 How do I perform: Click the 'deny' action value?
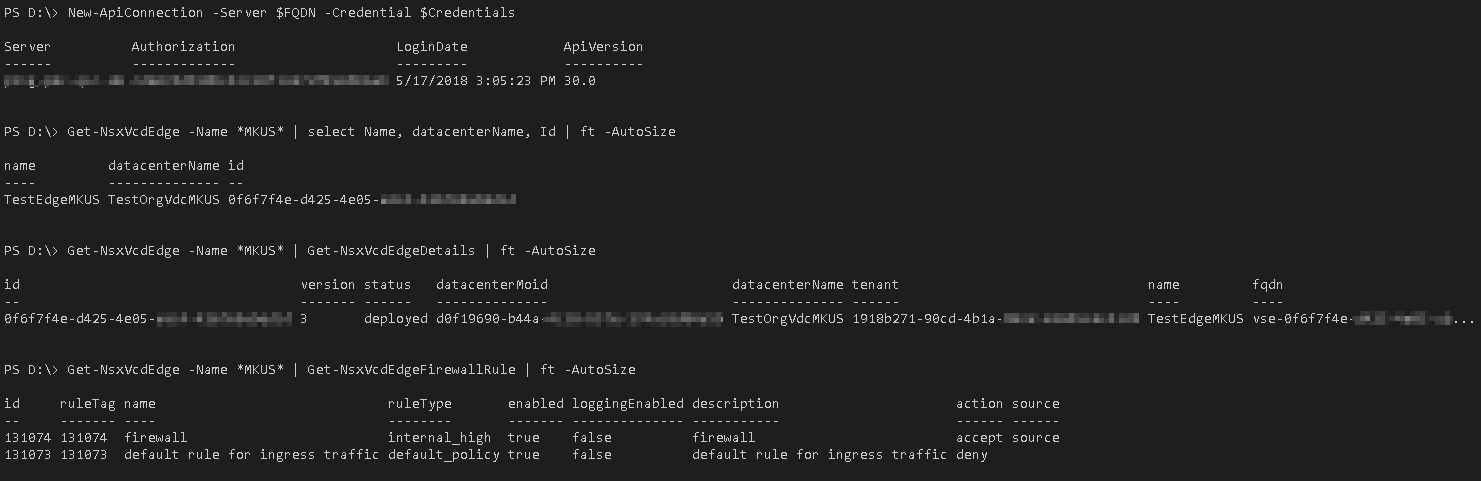972,455
